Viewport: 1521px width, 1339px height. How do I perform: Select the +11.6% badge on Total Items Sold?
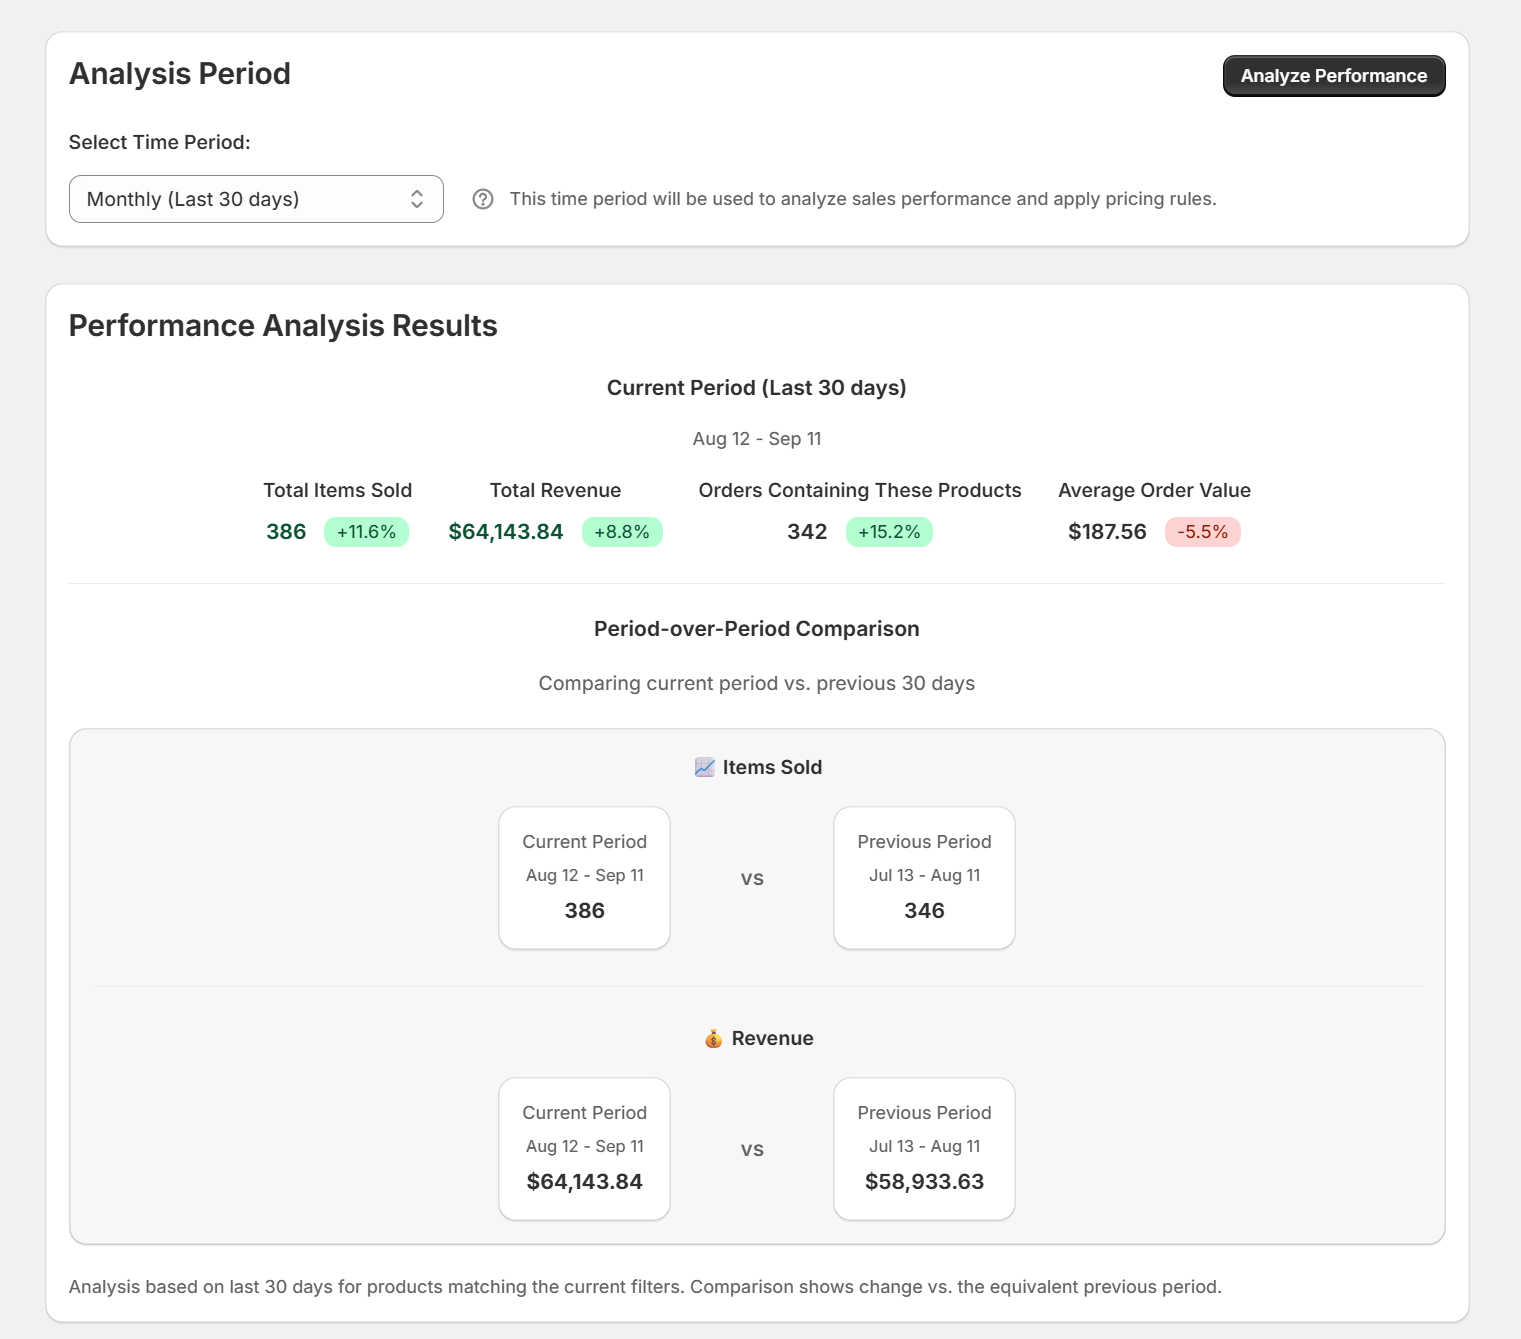366,532
